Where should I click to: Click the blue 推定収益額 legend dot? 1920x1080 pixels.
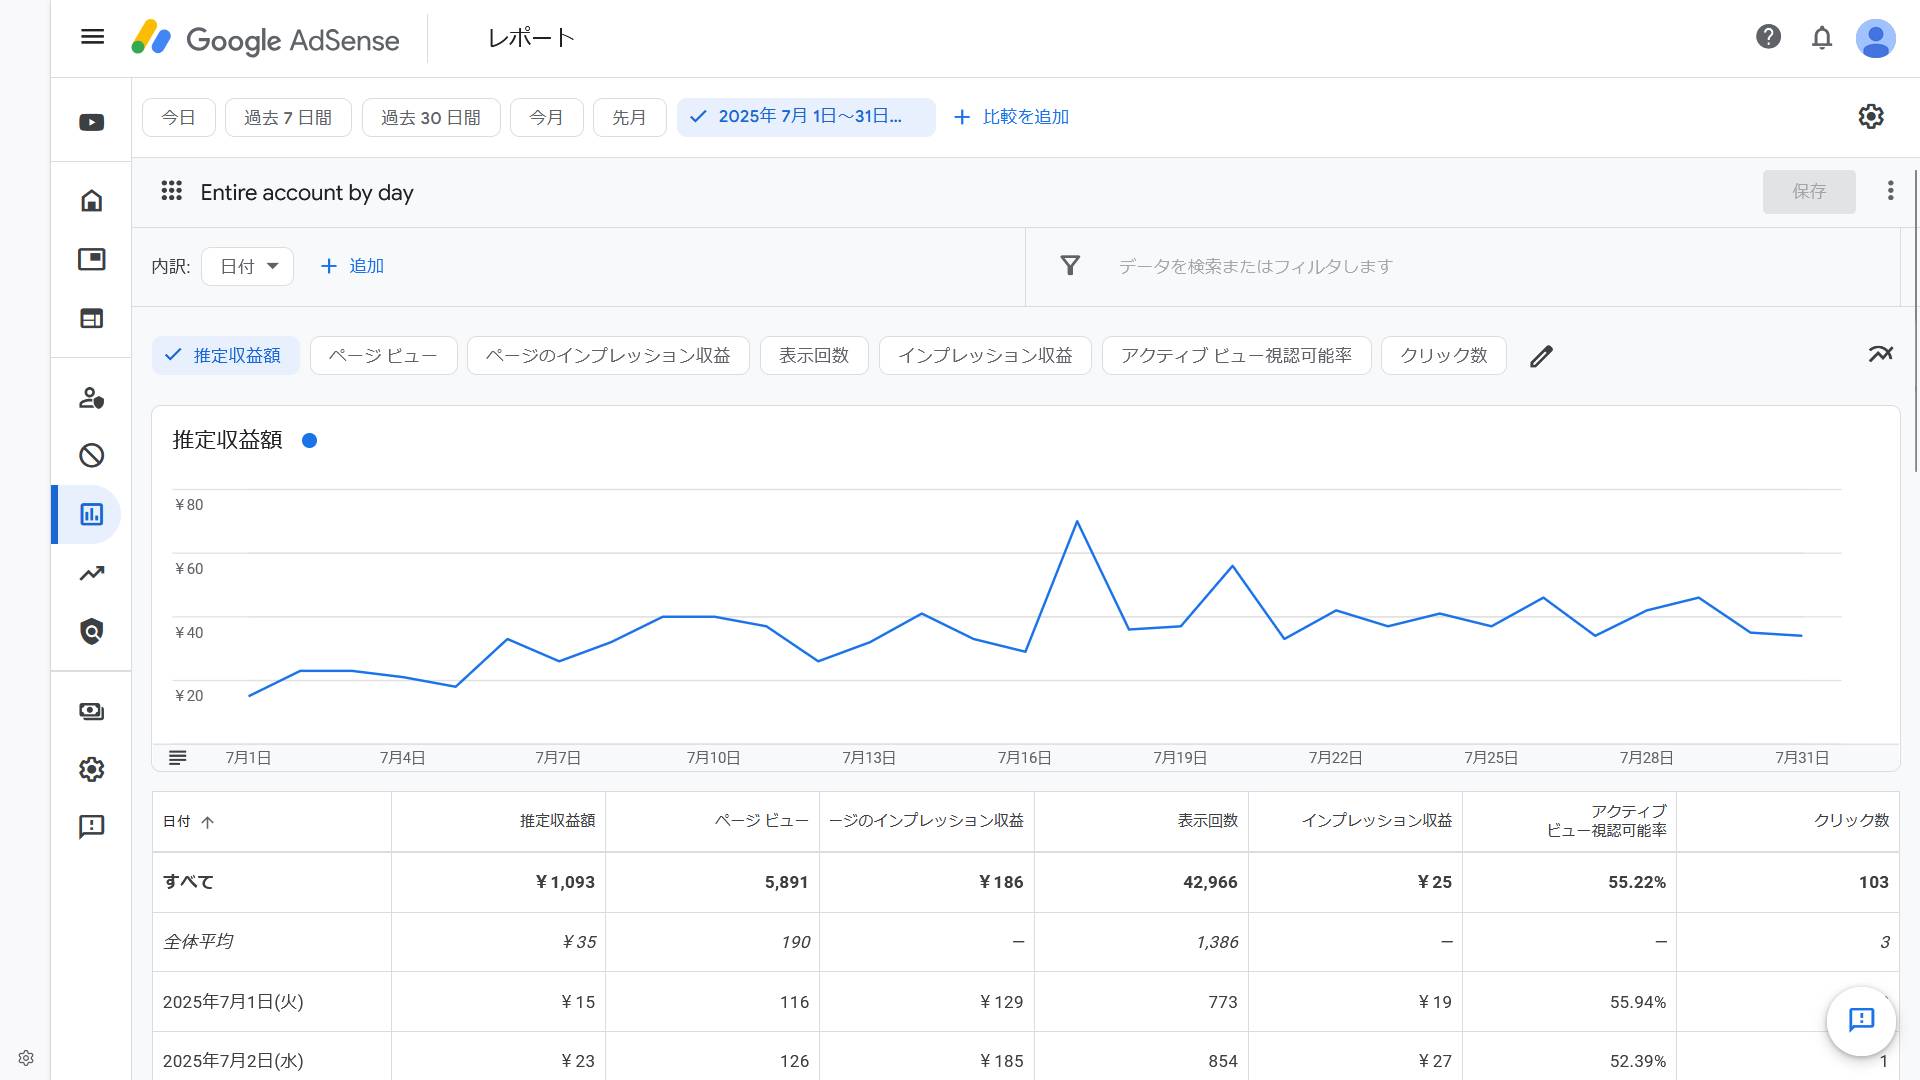[310, 441]
